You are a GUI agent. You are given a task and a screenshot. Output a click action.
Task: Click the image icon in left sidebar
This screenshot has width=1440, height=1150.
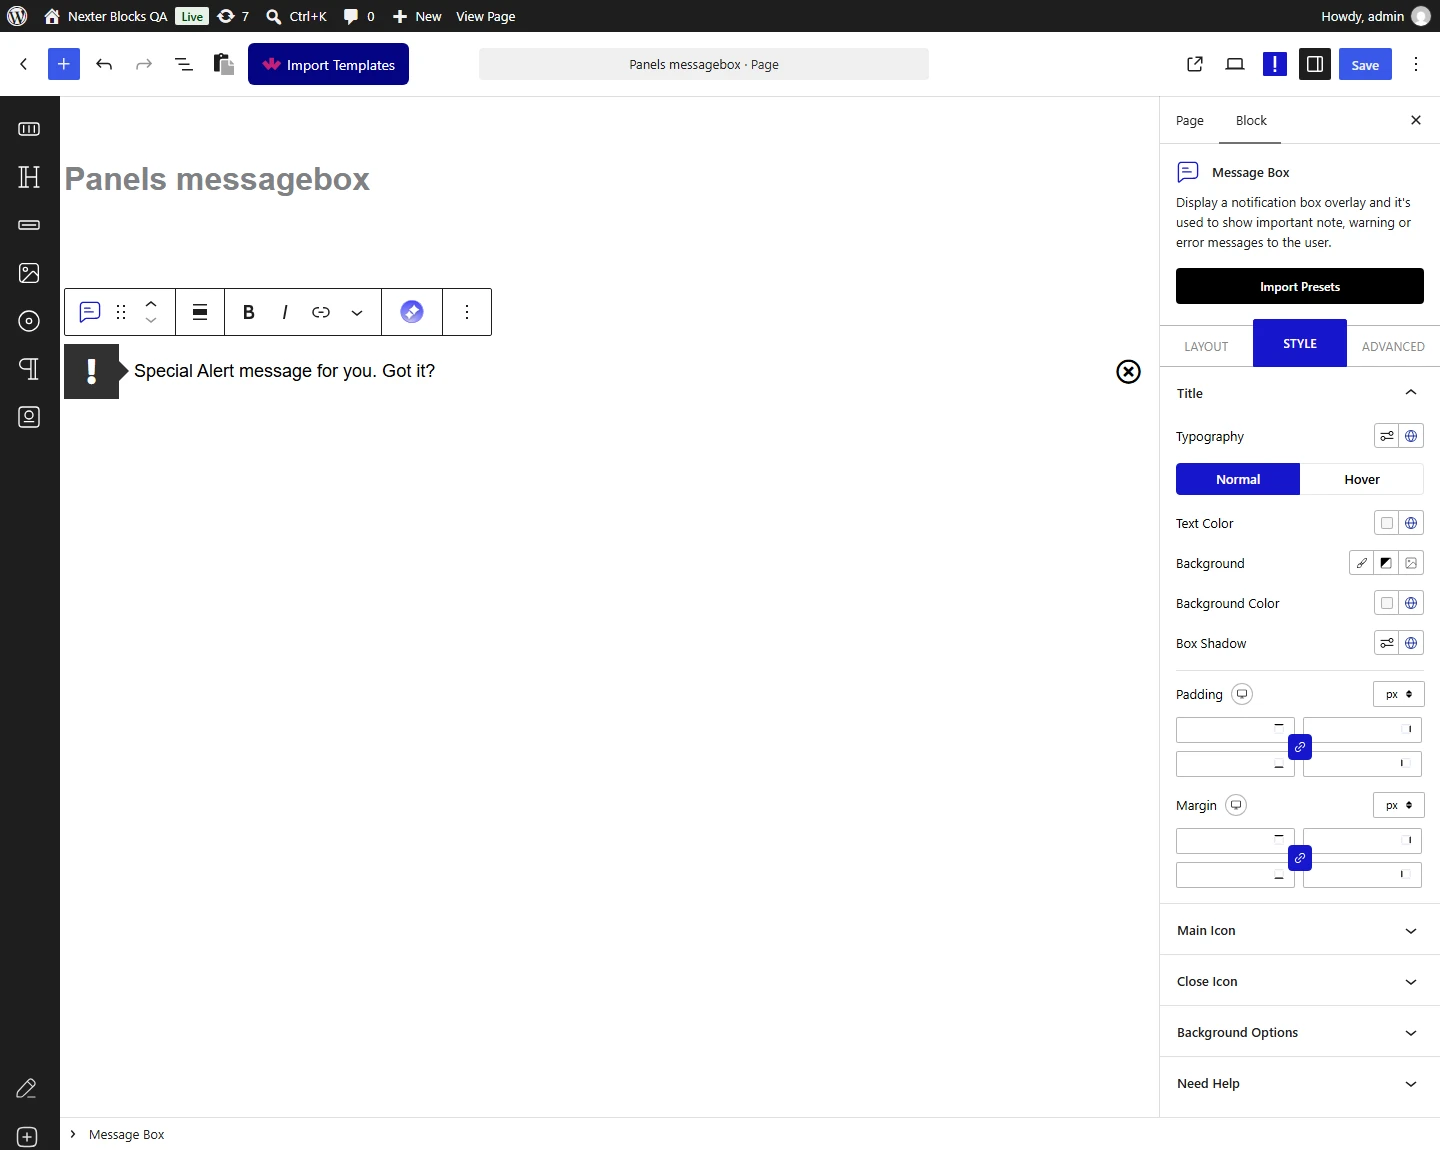click(29, 273)
